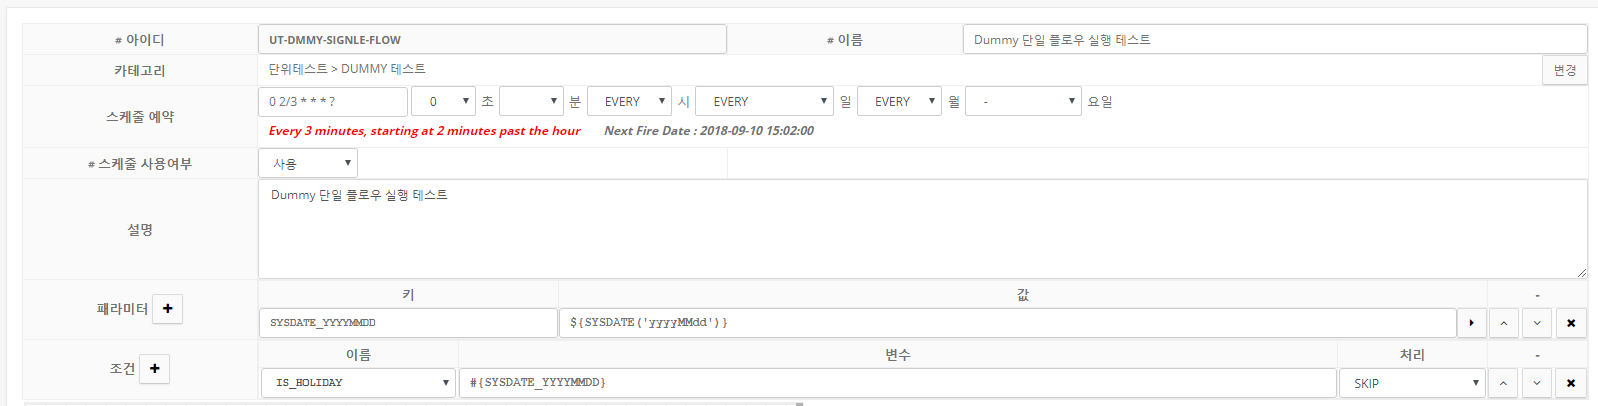Click the cron expression field 0 2/3 * * * ?
Screen dimensions: 1598x406
(x=333, y=101)
